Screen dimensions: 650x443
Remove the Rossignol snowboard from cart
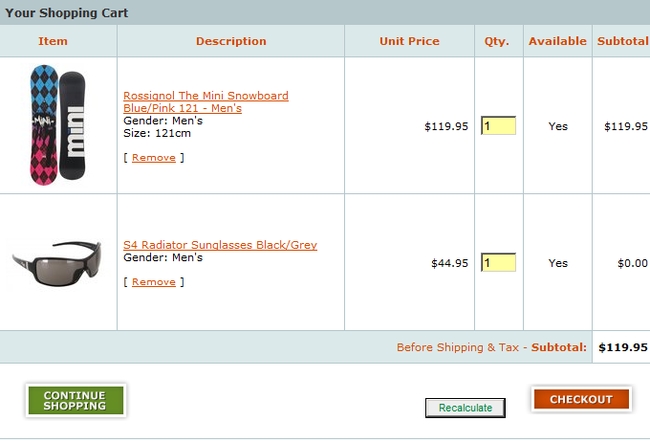pyautogui.click(x=153, y=158)
